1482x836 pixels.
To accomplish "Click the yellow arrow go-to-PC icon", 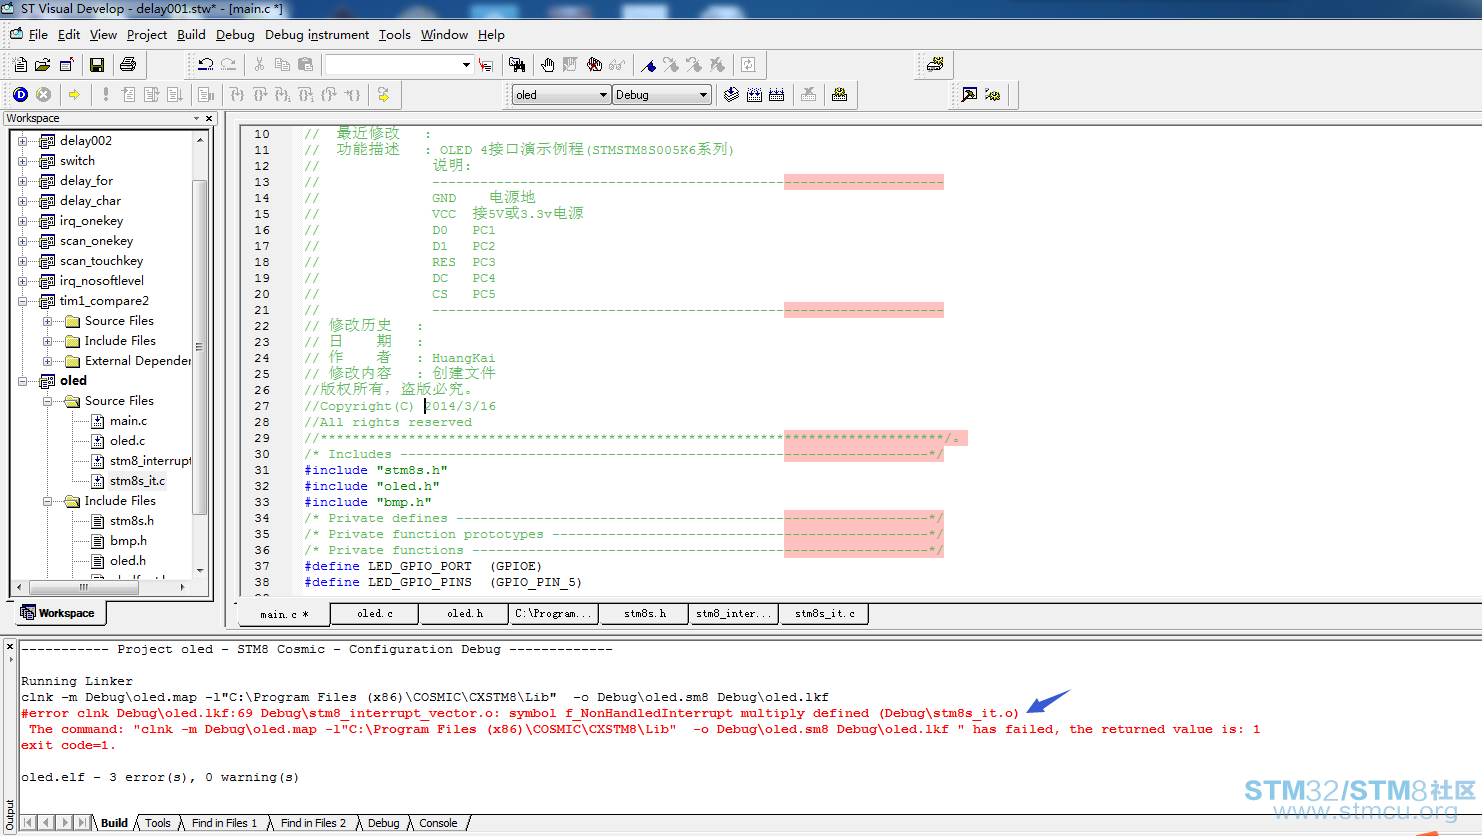I will (x=74, y=94).
